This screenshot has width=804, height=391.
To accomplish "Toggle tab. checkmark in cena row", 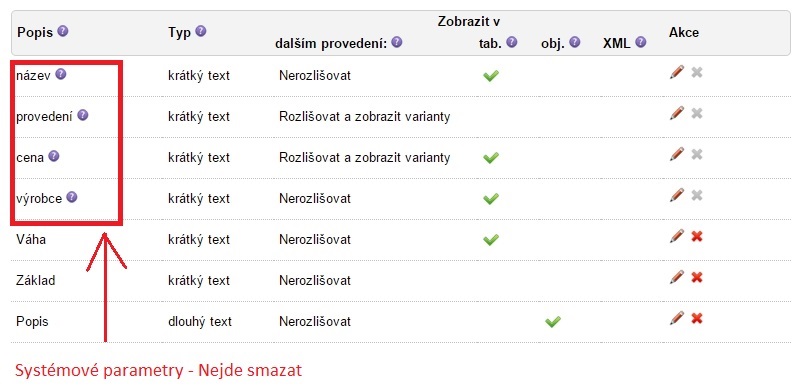I will tap(491, 158).
